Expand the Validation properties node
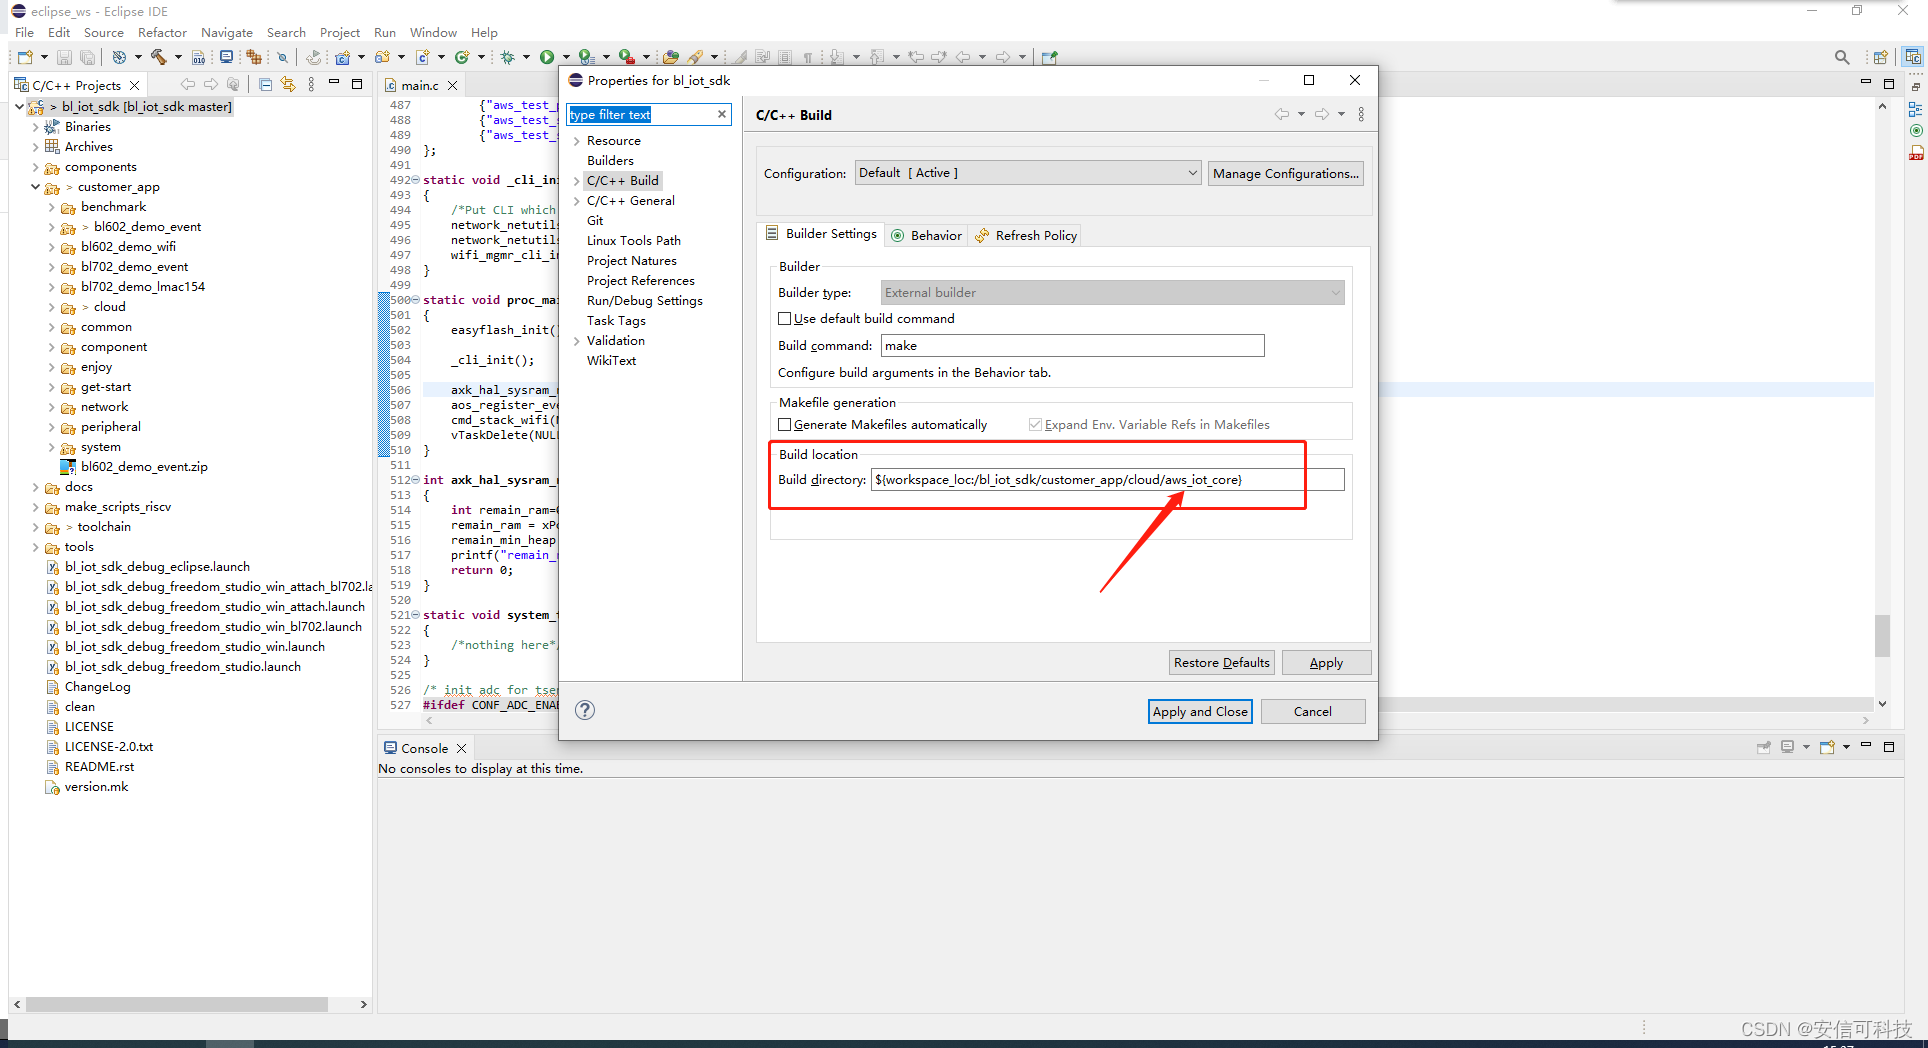This screenshot has width=1928, height=1048. point(577,341)
